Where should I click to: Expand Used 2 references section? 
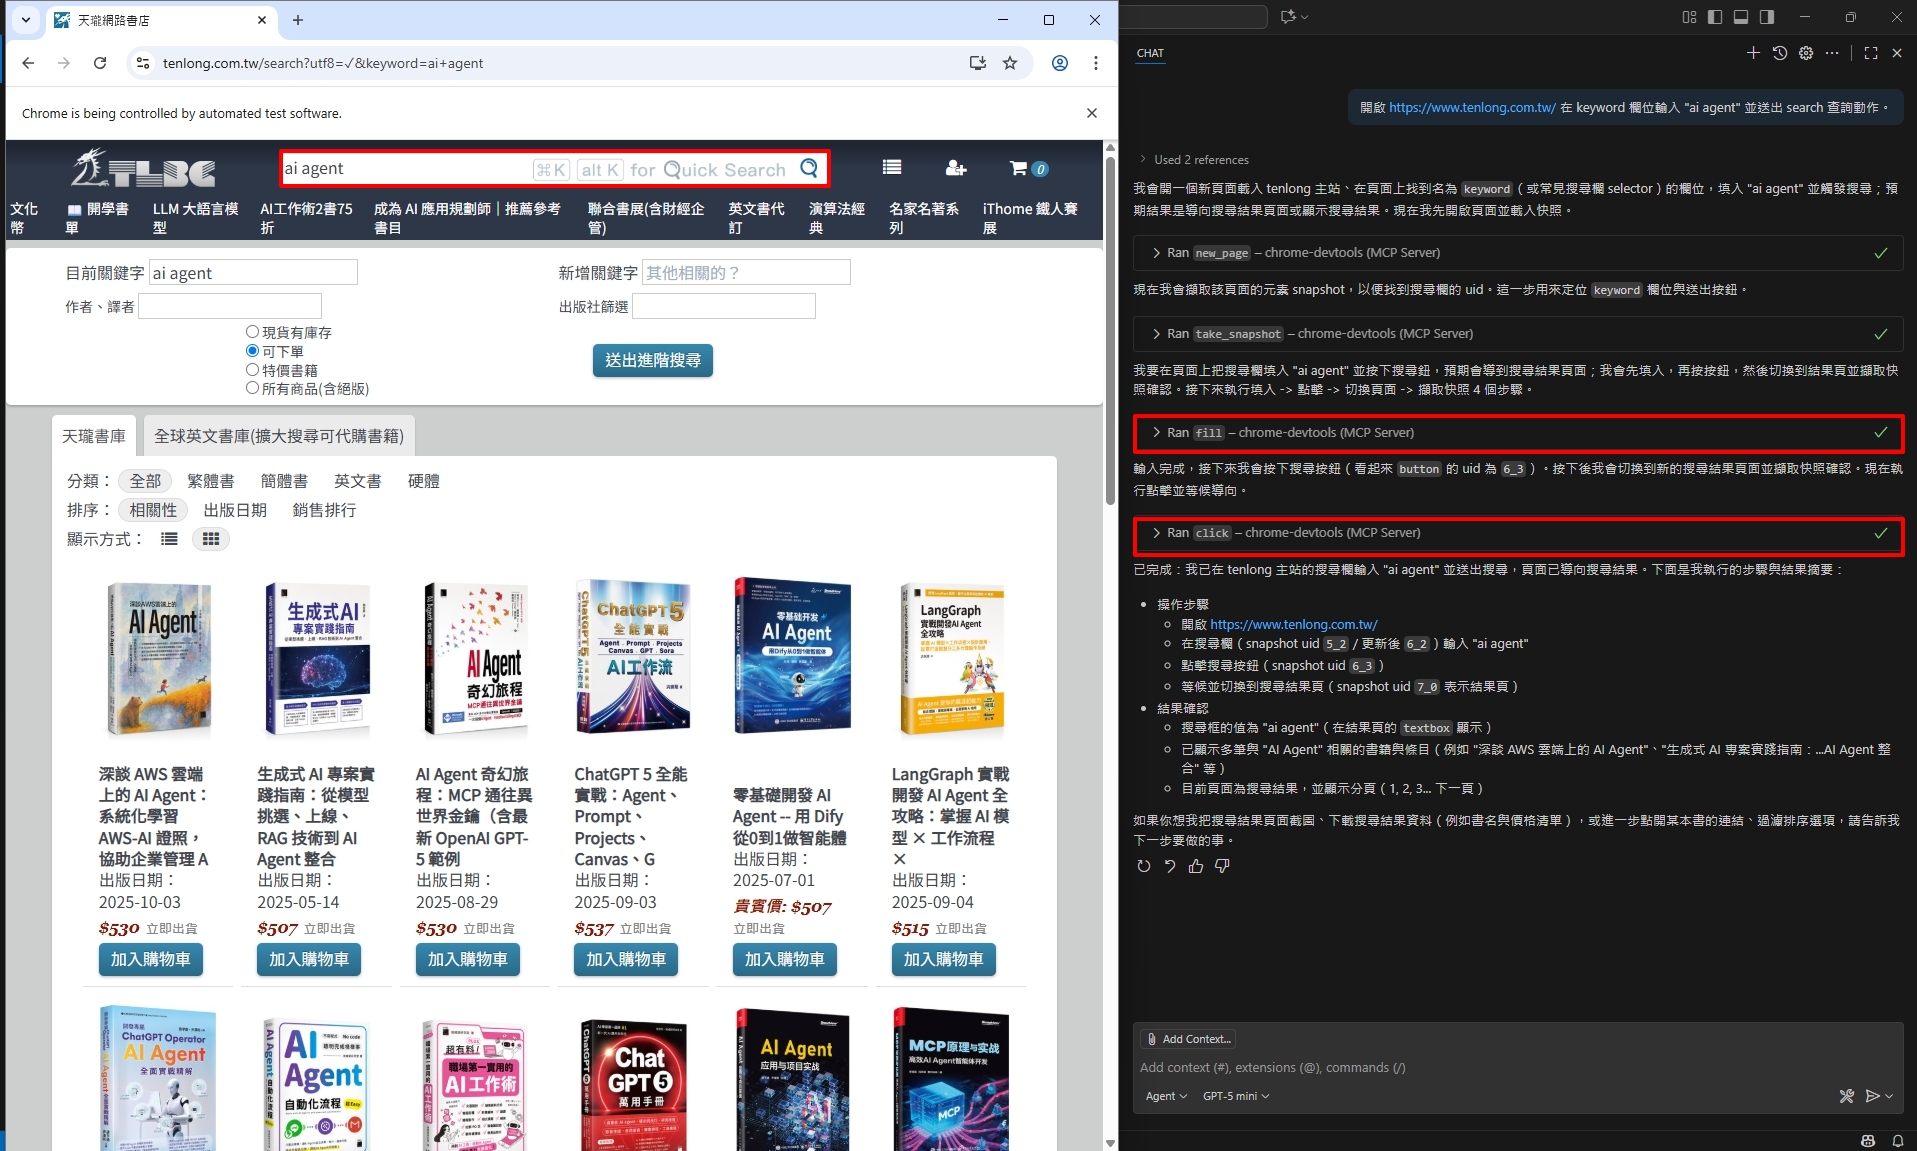pos(1143,160)
